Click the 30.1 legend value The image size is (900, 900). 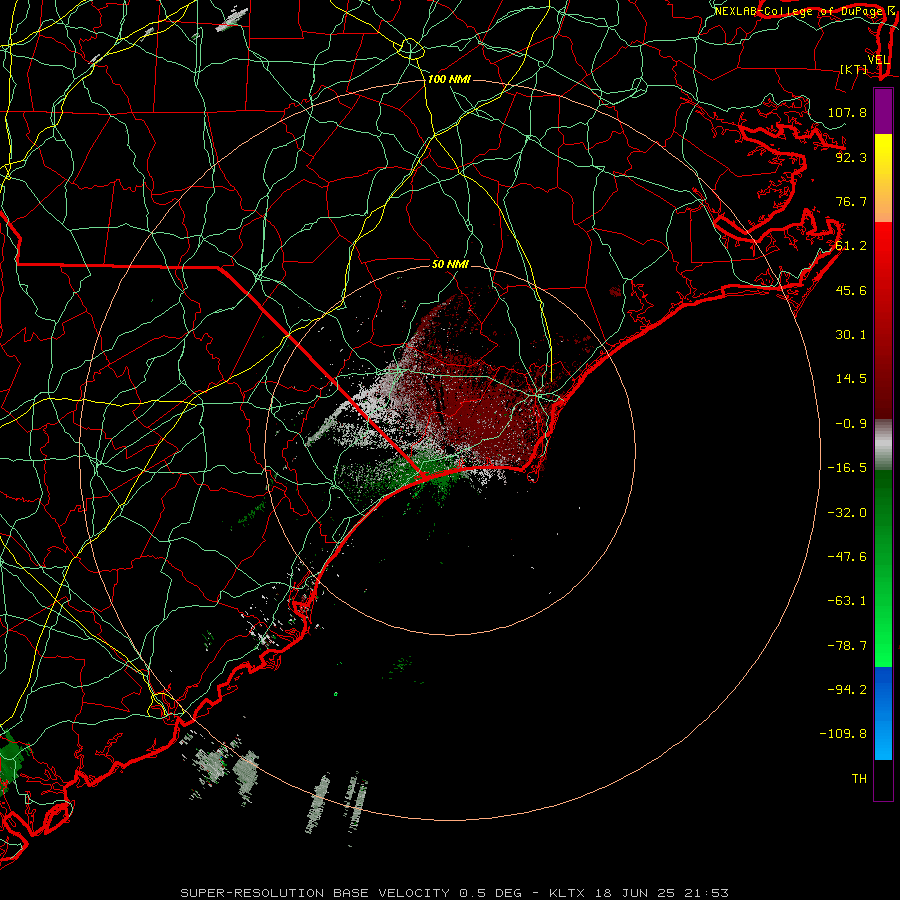(851, 335)
